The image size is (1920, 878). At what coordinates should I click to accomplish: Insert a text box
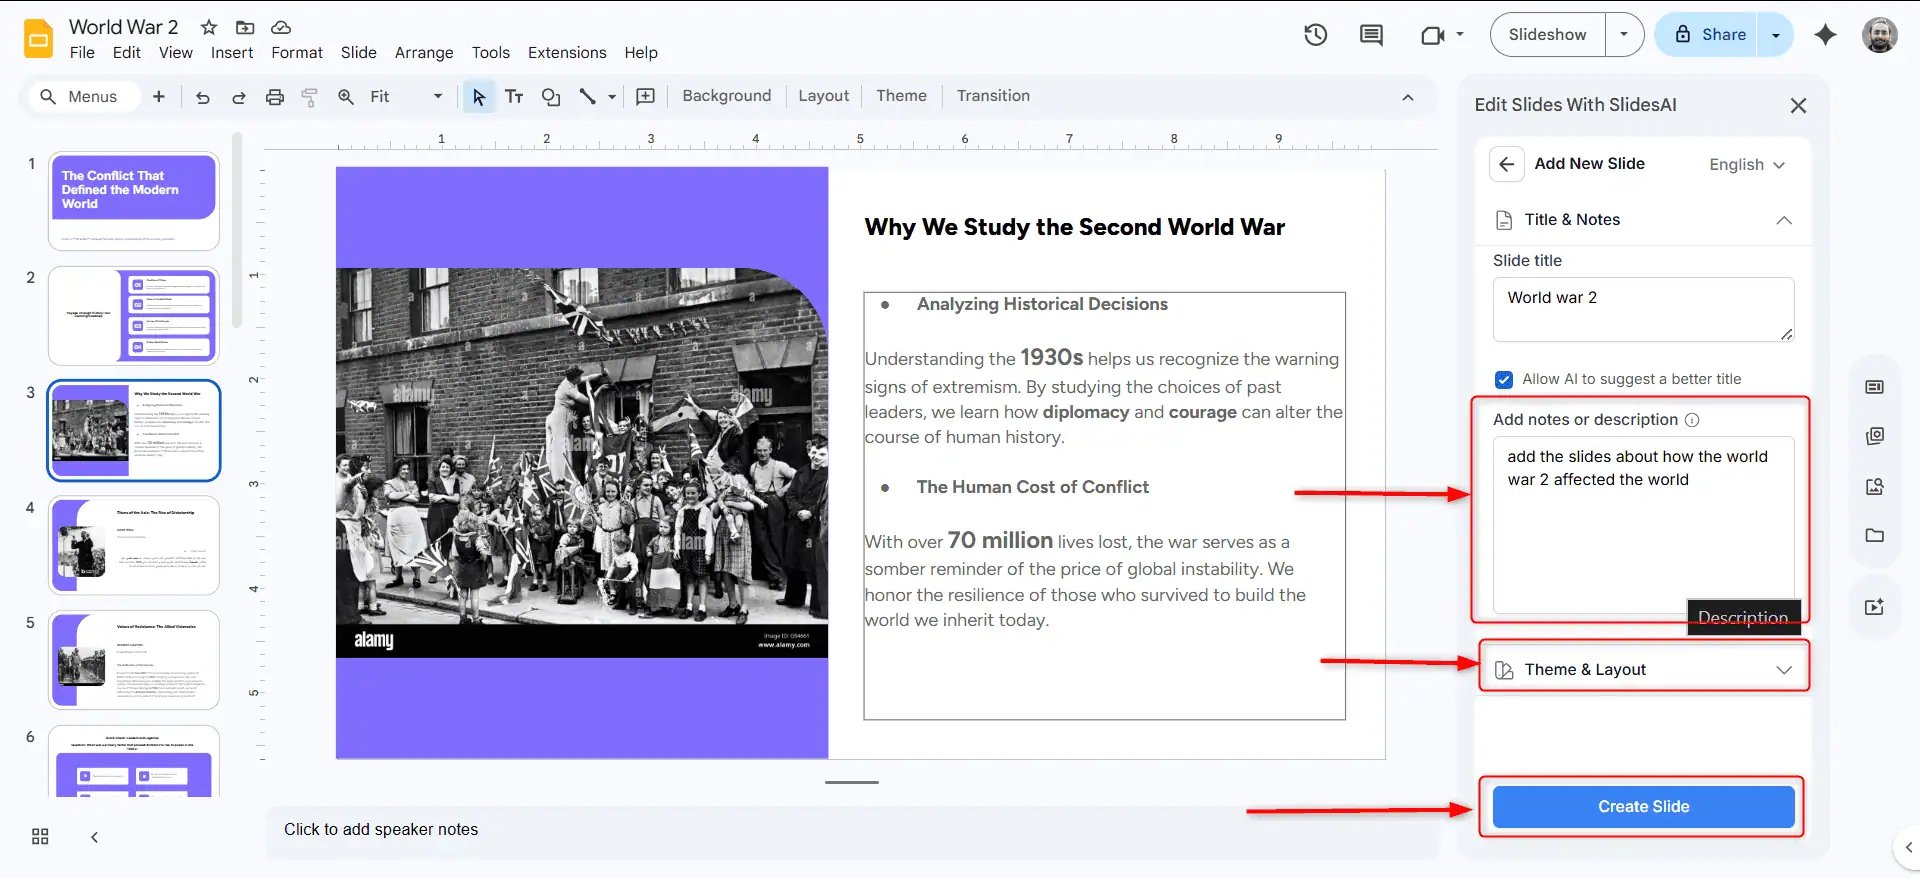click(x=514, y=97)
